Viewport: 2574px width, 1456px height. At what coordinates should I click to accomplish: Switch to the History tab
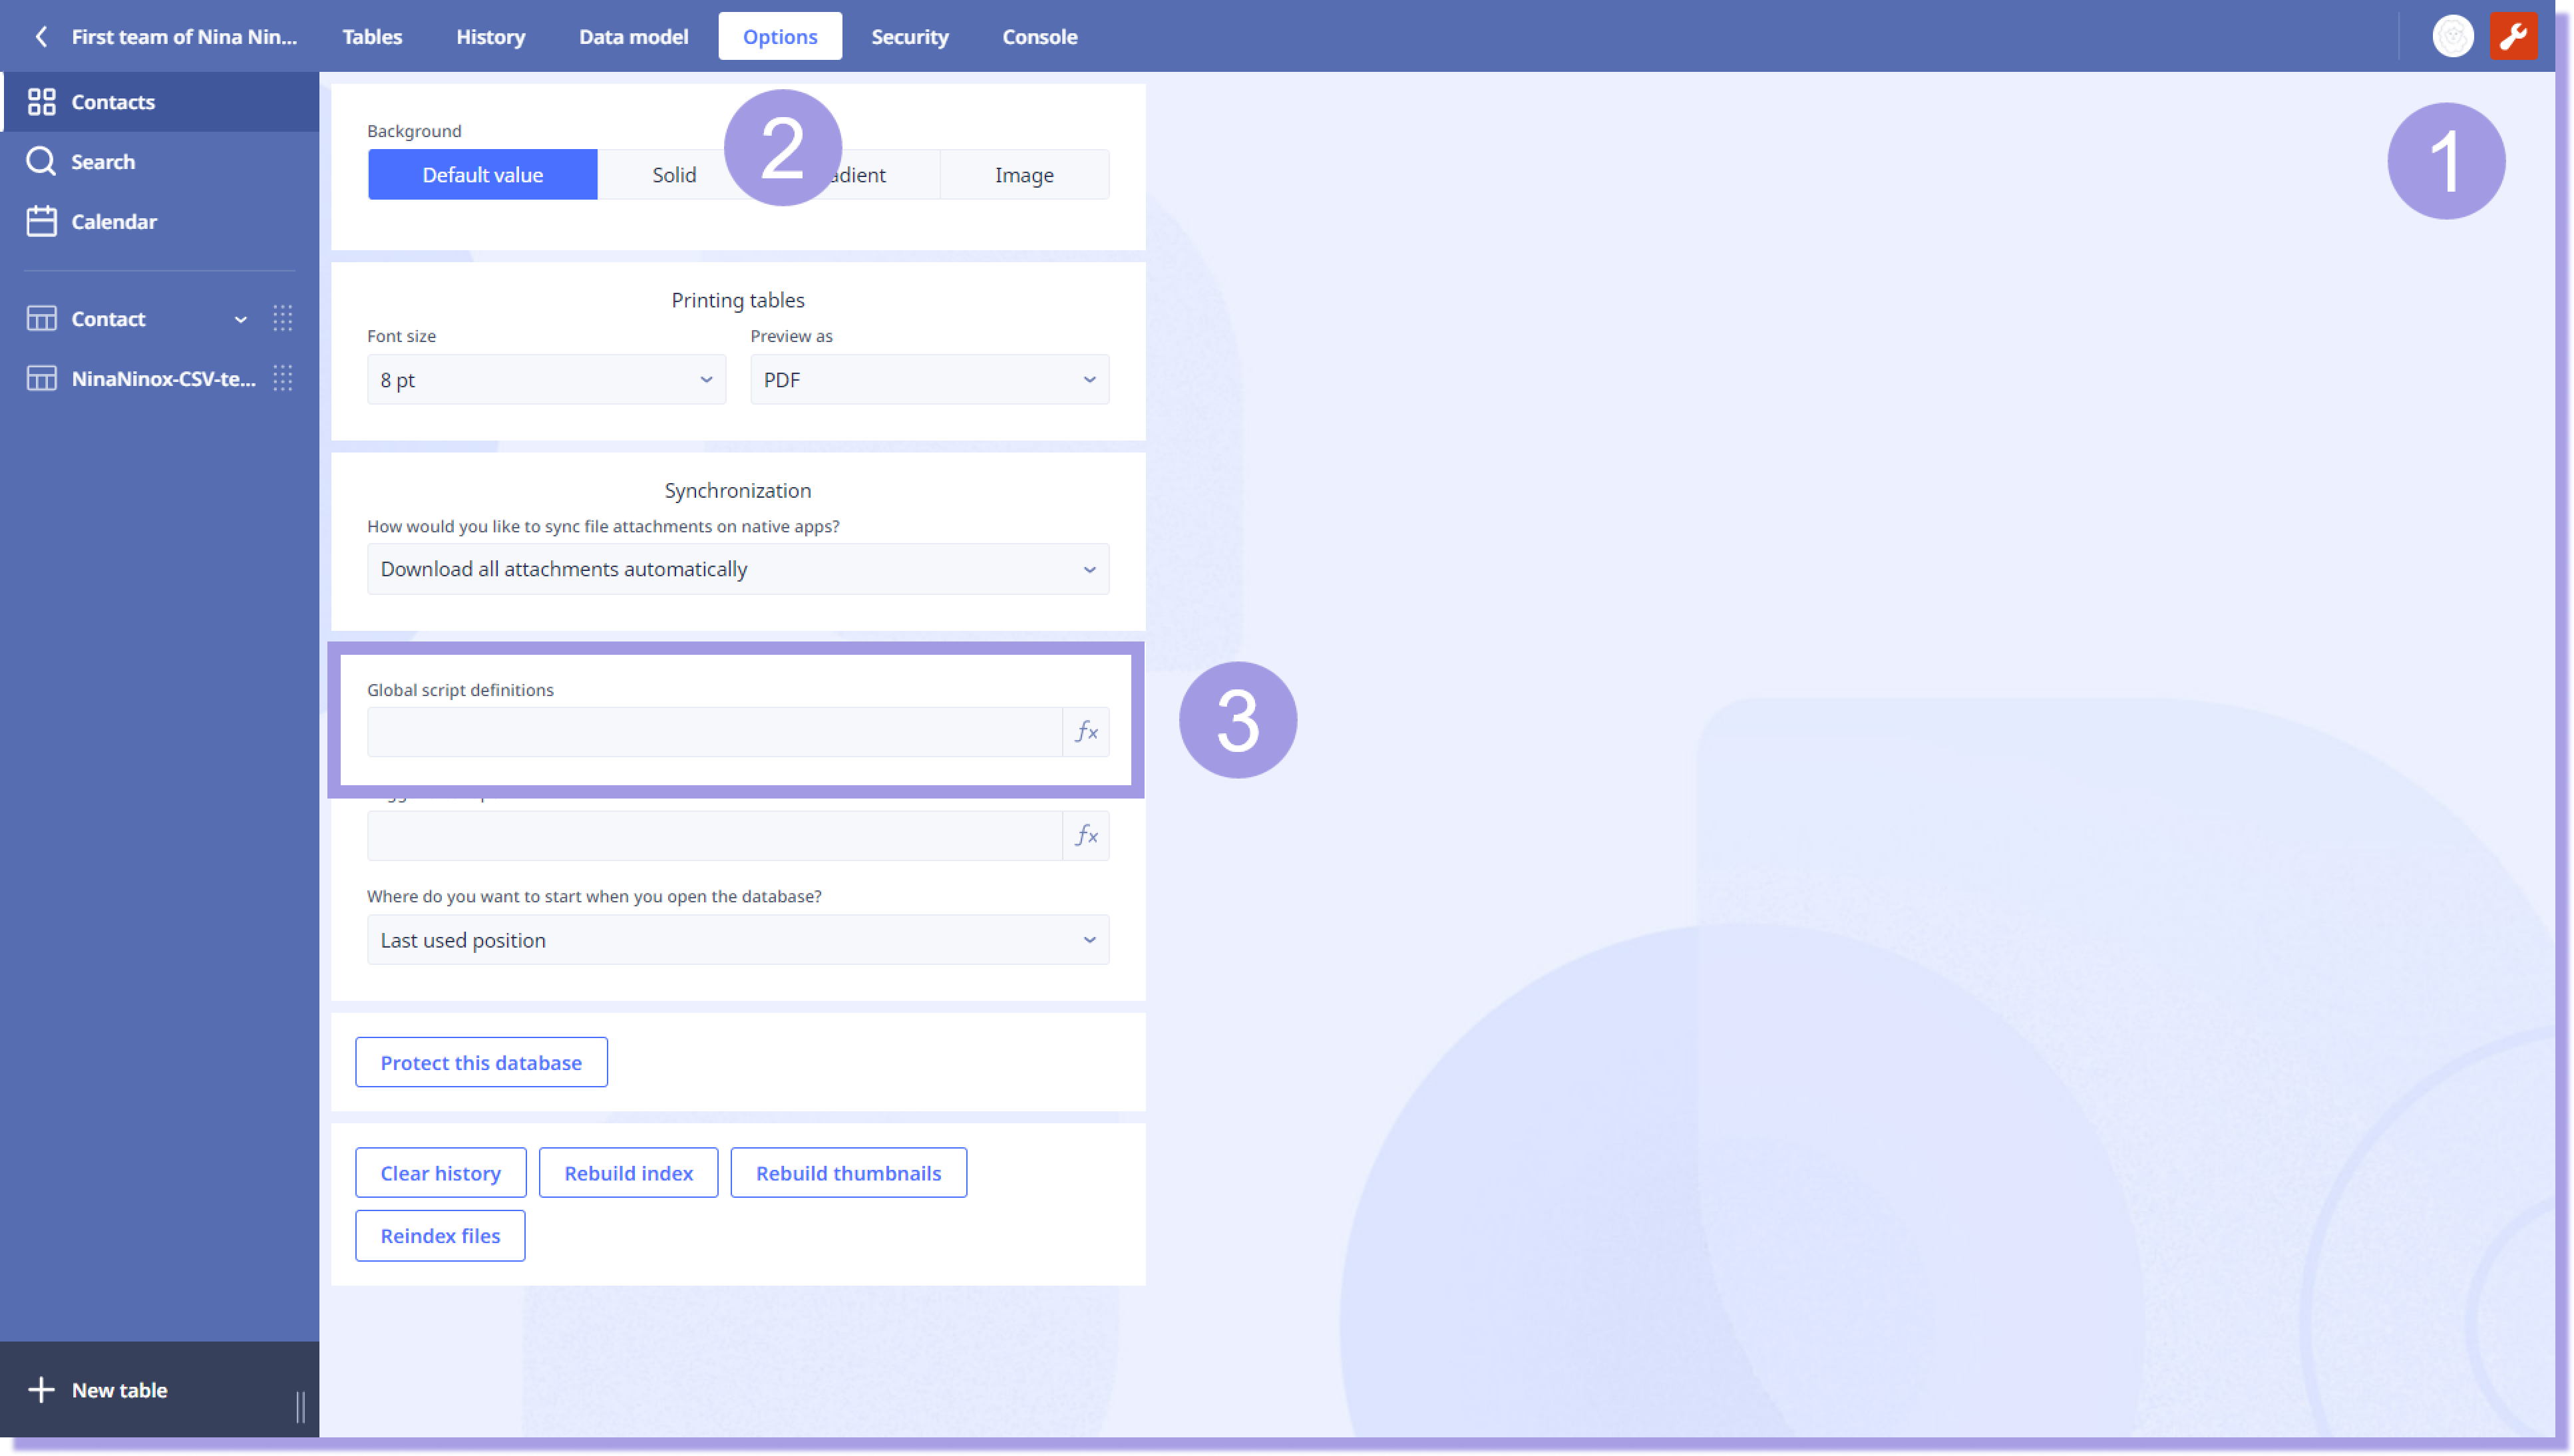[490, 37]
